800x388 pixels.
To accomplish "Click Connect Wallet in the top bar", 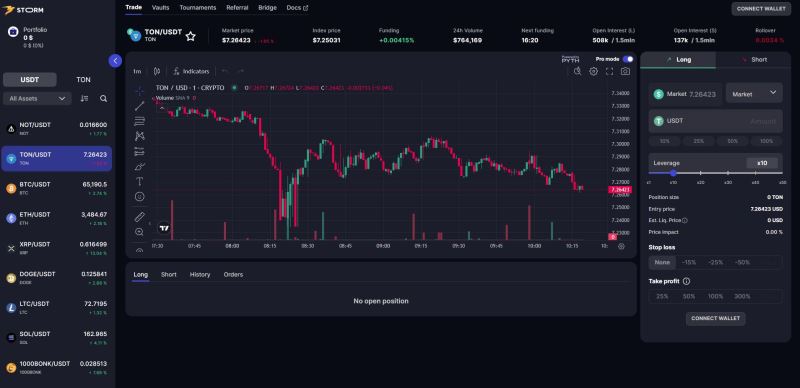I will point(761,9).
